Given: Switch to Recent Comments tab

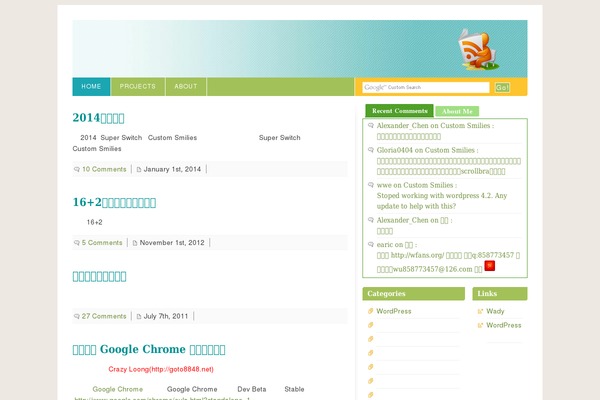Looking at the screenshot, I should click(399, 111).
